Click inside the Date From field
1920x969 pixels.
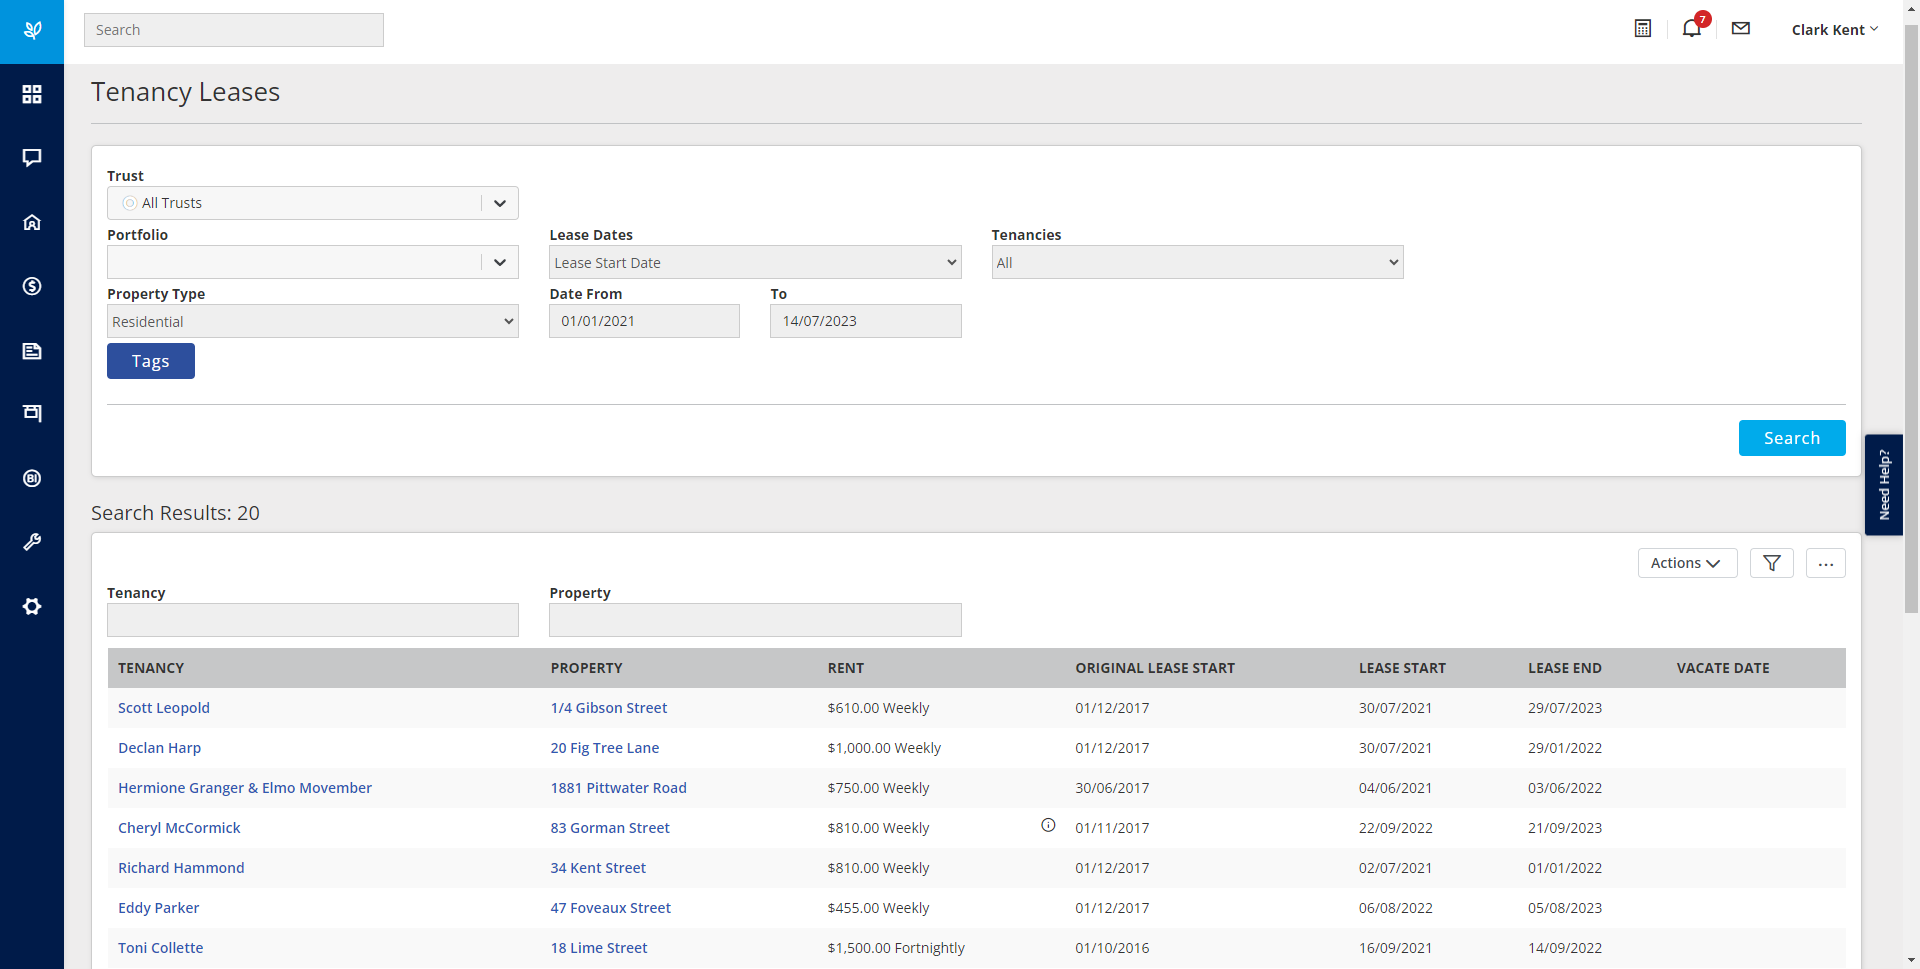point(643,320)
